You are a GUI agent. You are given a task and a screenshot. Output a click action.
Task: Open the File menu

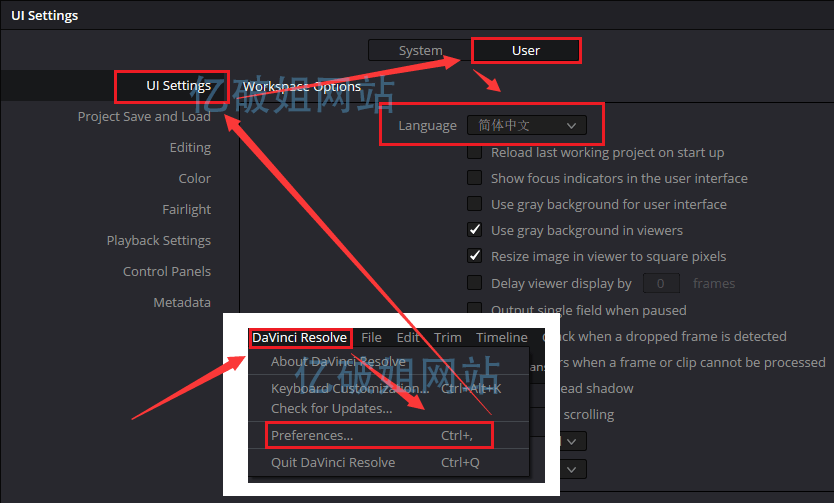point(371,338)
